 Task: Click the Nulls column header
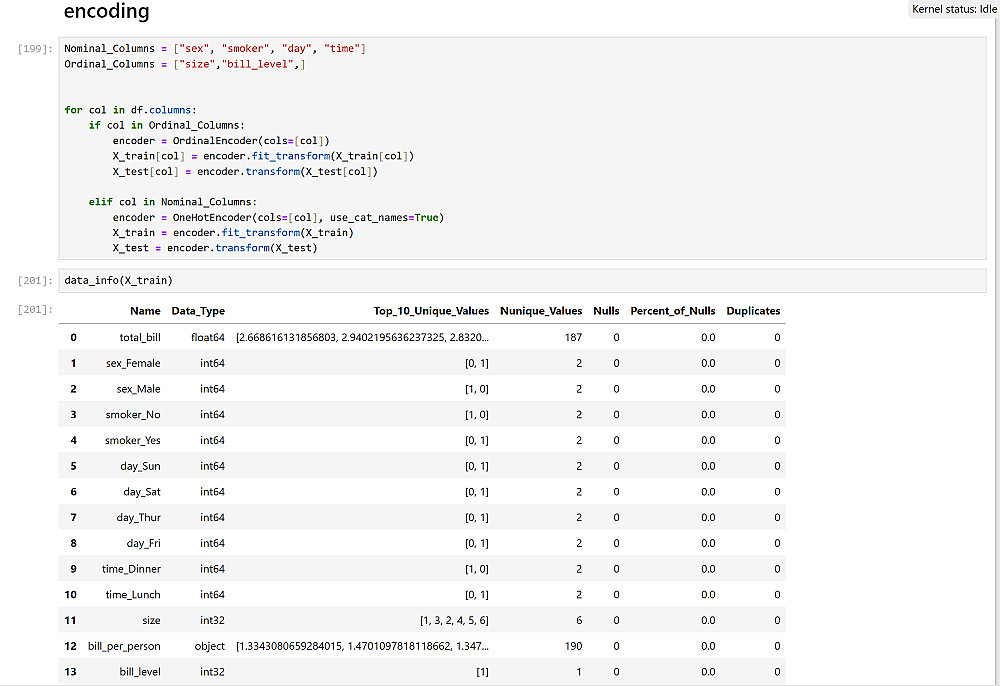pos(606,311)
